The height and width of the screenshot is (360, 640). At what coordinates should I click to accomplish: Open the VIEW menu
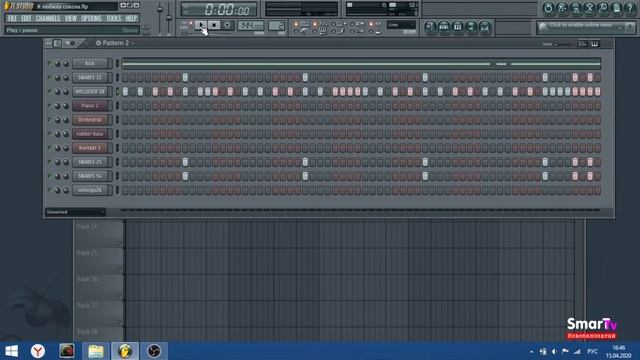[x=71, y=18]
